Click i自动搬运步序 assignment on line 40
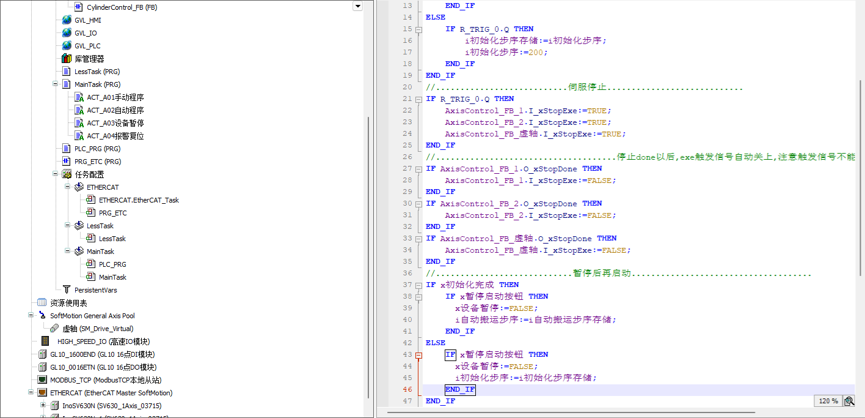The image size is (865, 418). 536,320
